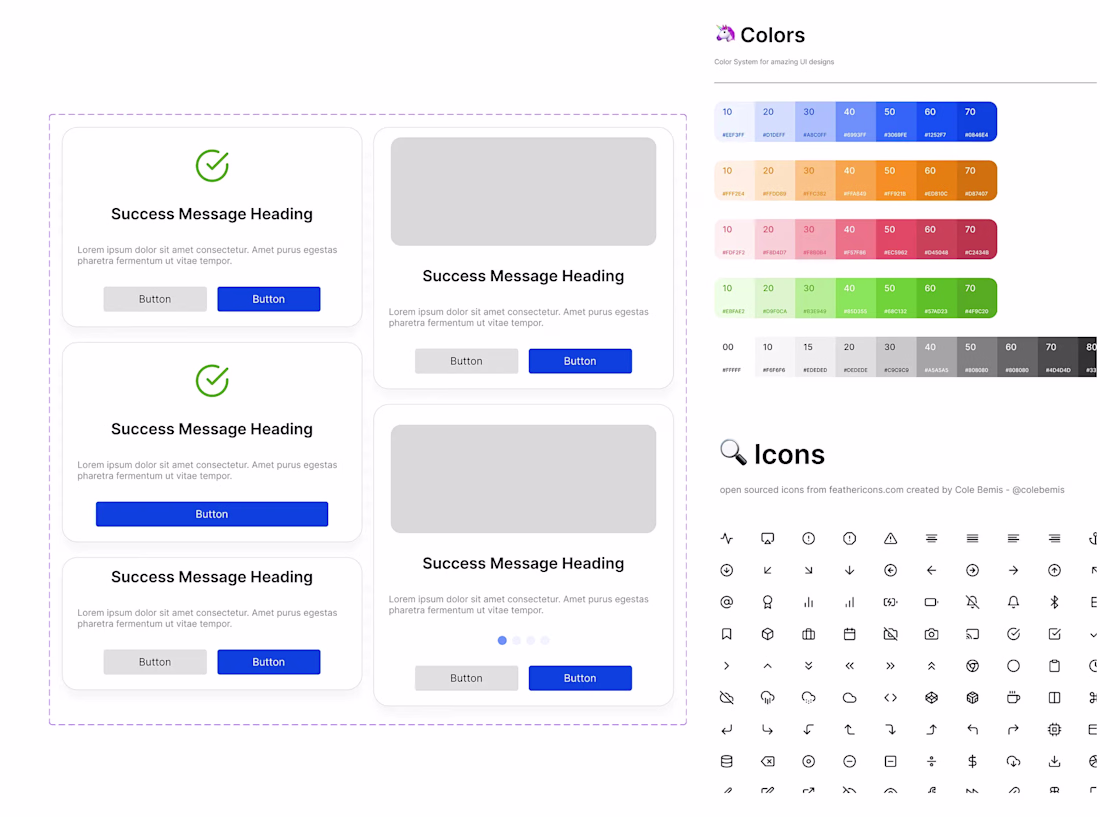Click blue Button in the icon-less card
The width and height of the screenshot is (1100, 817).
pos(269,662)
